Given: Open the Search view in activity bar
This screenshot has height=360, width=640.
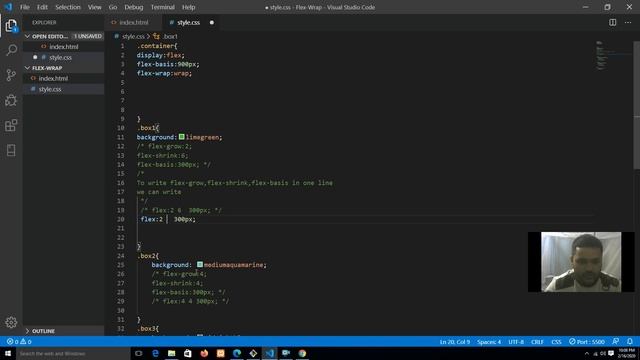Looking at the screenshot, I should (11, 50).
